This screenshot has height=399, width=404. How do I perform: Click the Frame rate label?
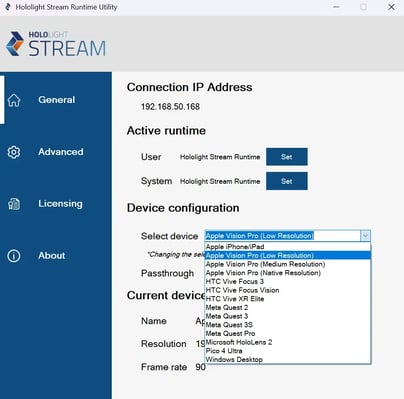[164, 367]
